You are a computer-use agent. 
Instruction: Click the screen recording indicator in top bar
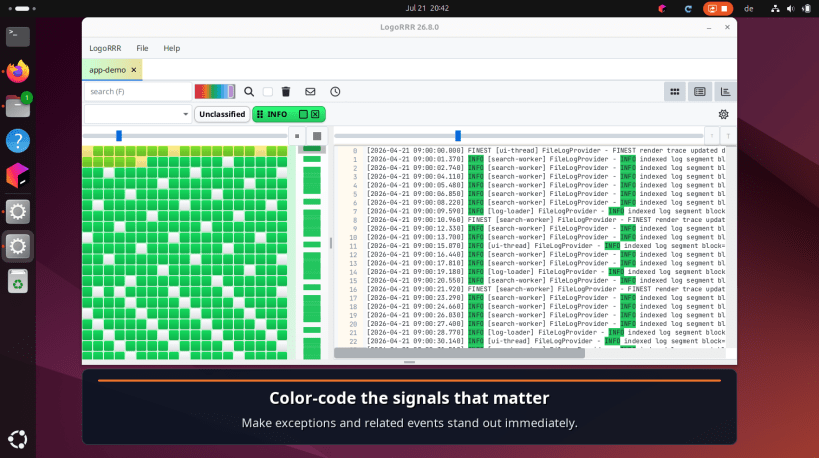(718, 8)
